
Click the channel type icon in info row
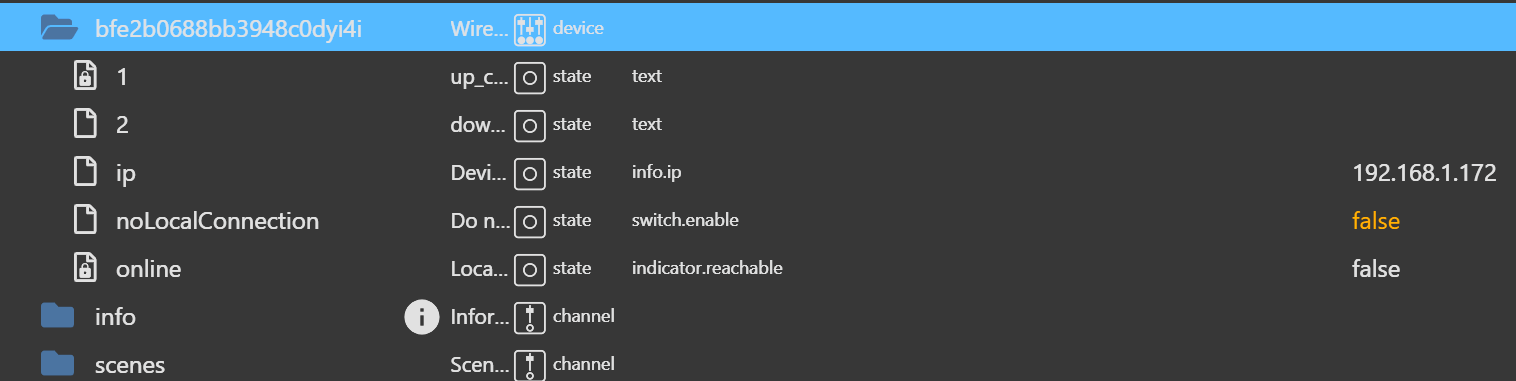(530, 317)
